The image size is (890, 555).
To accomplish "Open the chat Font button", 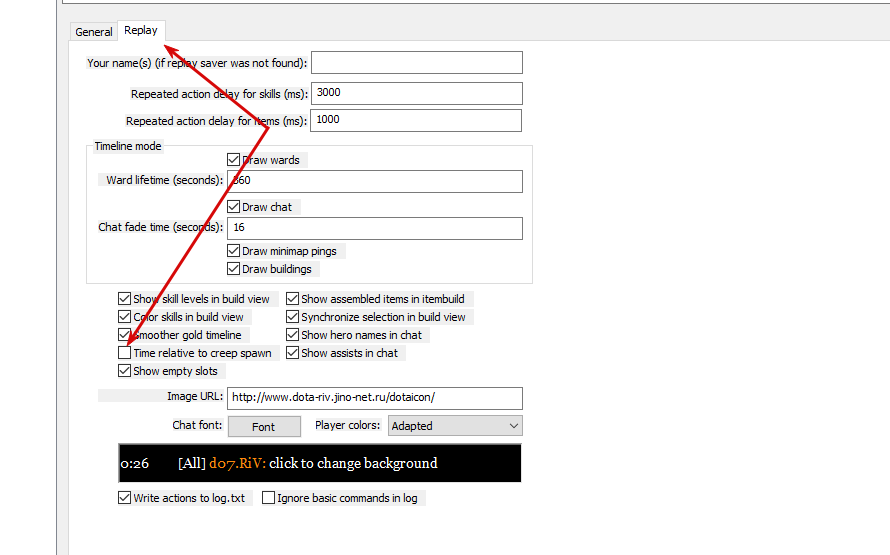I will point(264,427).
